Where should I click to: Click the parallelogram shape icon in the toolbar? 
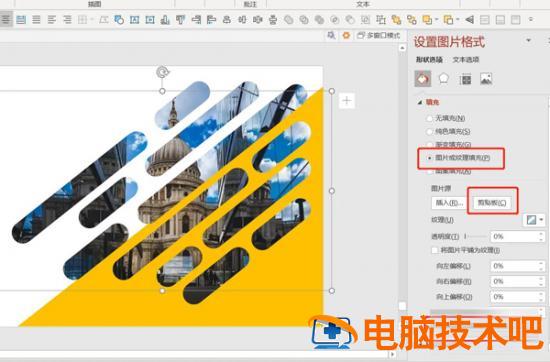tap(103, 20)
